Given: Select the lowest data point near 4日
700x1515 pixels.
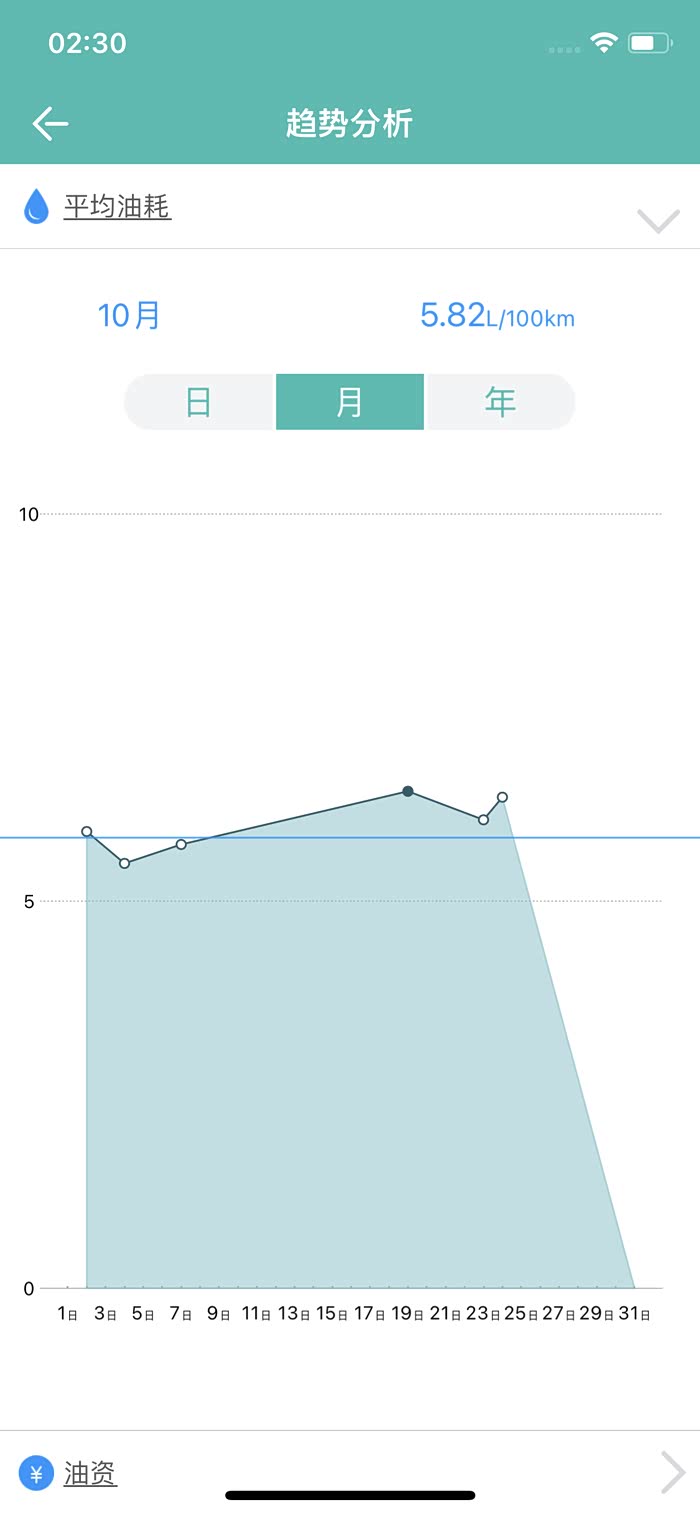Looking at the screenshot, I should [x=124, y=863].
